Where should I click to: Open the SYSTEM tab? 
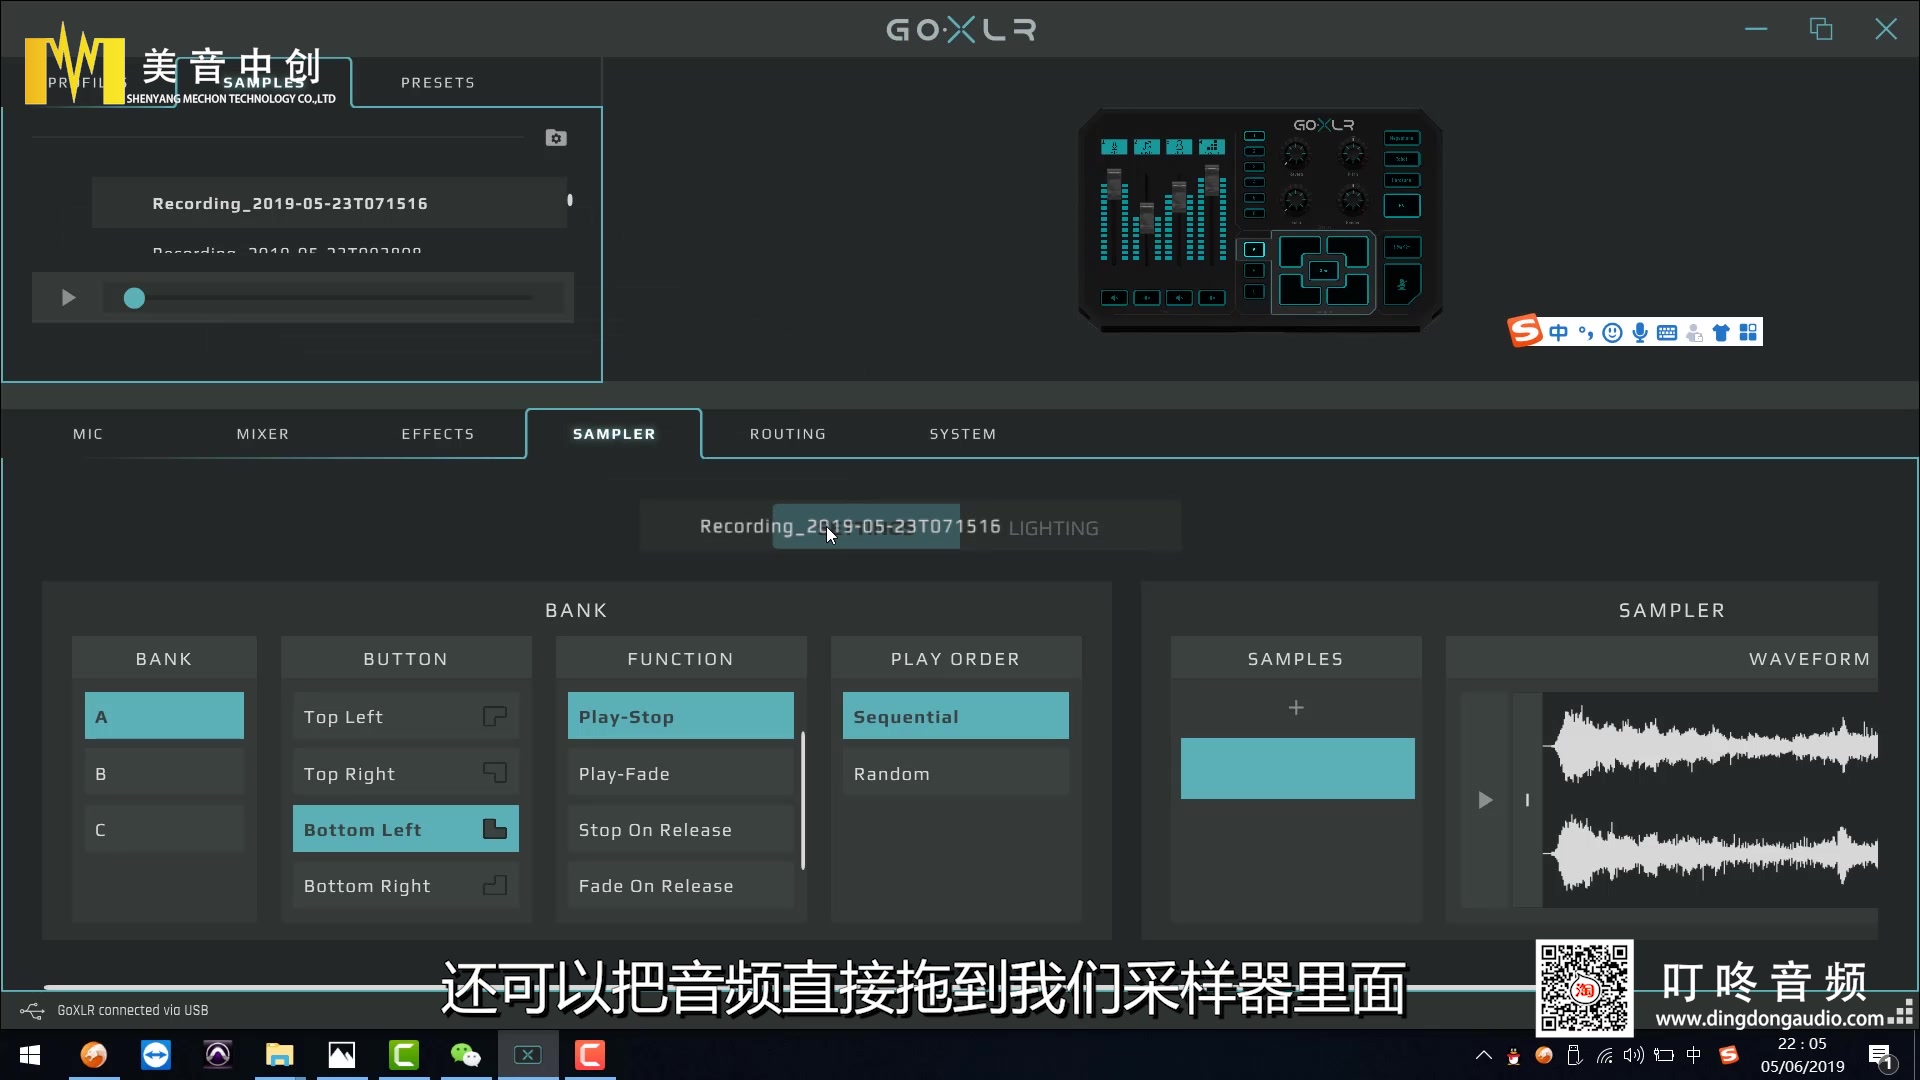pos(963,434)
